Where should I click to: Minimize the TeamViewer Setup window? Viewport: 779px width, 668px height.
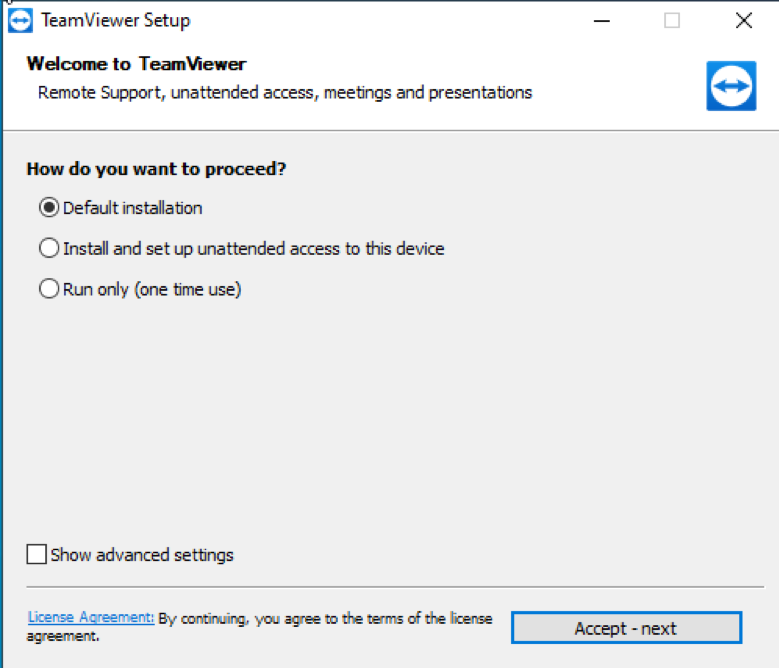602,21
